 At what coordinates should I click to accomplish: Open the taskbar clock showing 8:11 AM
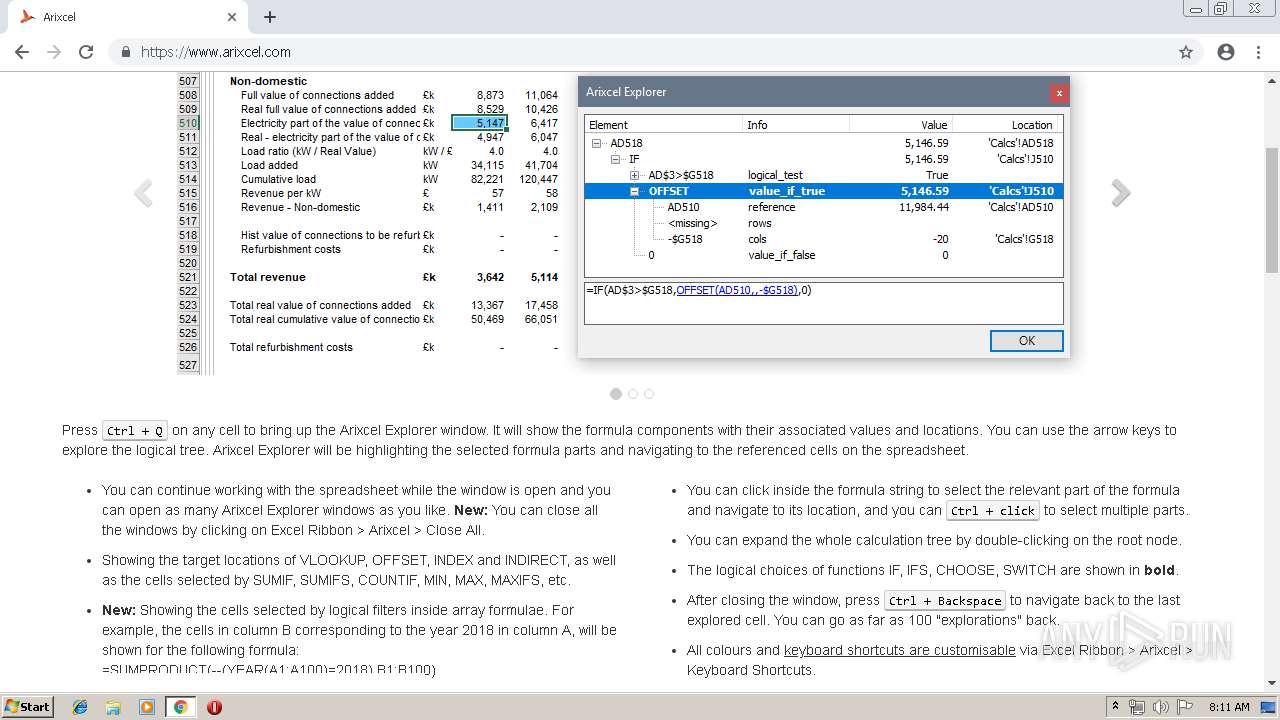(x=1229, y=707)
